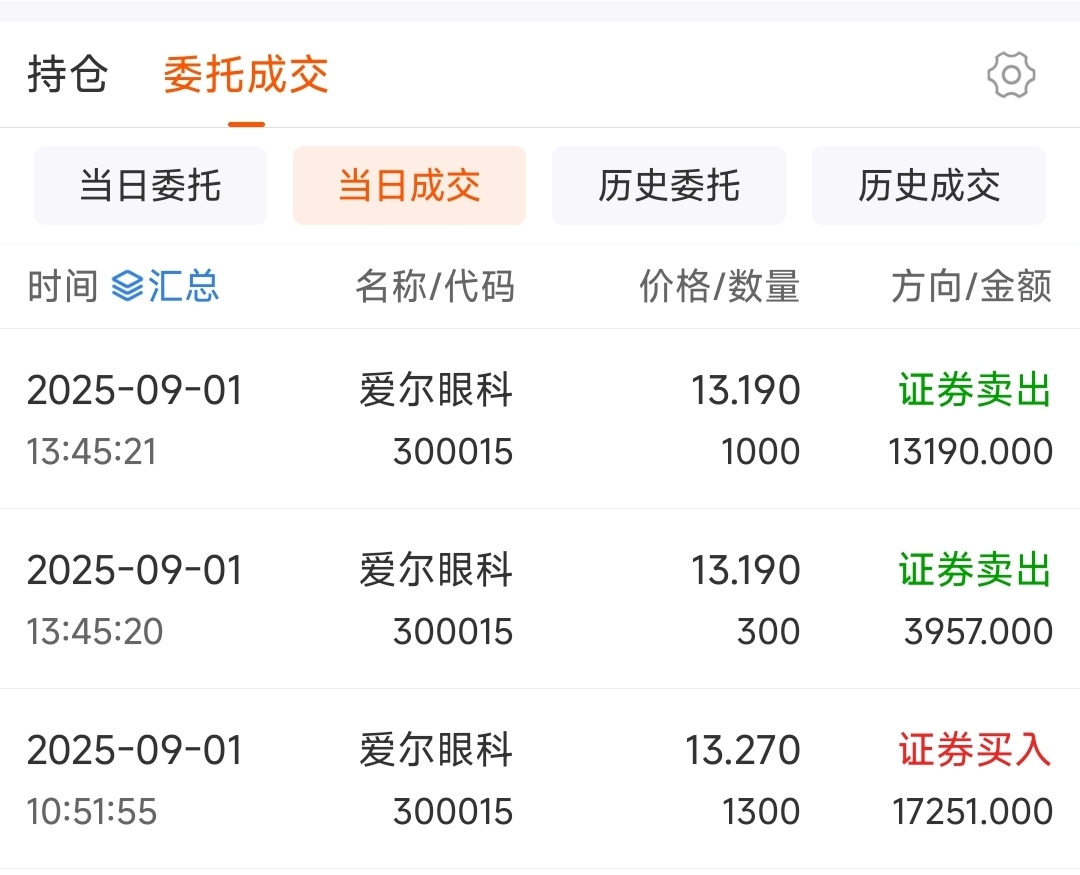The image size is (1080, 875).
Task: Show 当日委托 orders
Action: 150,185
